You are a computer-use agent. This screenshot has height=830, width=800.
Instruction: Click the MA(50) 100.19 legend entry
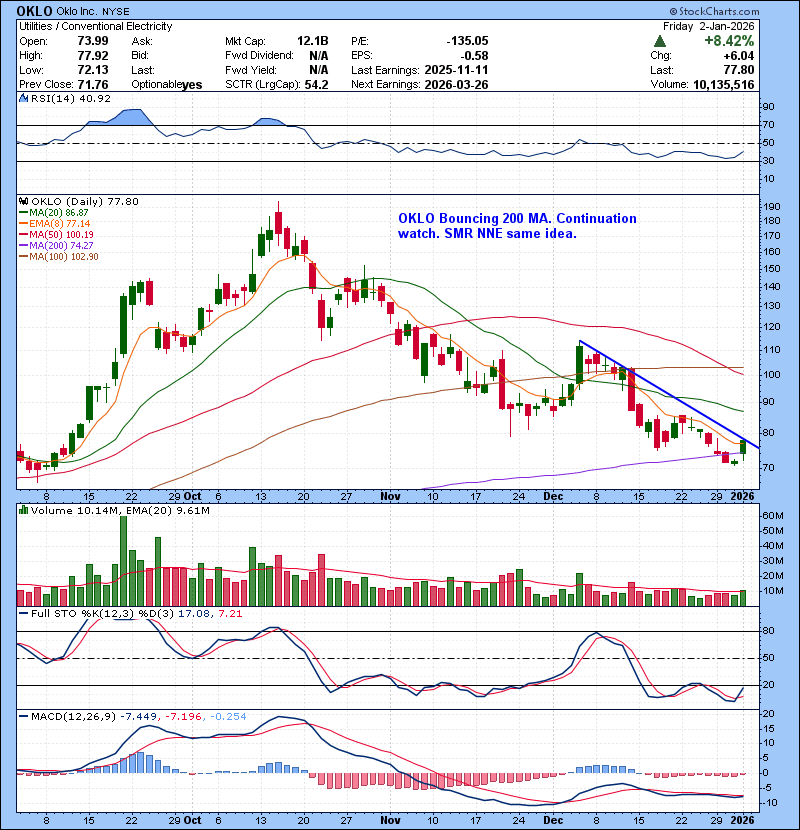click(56, 234)
